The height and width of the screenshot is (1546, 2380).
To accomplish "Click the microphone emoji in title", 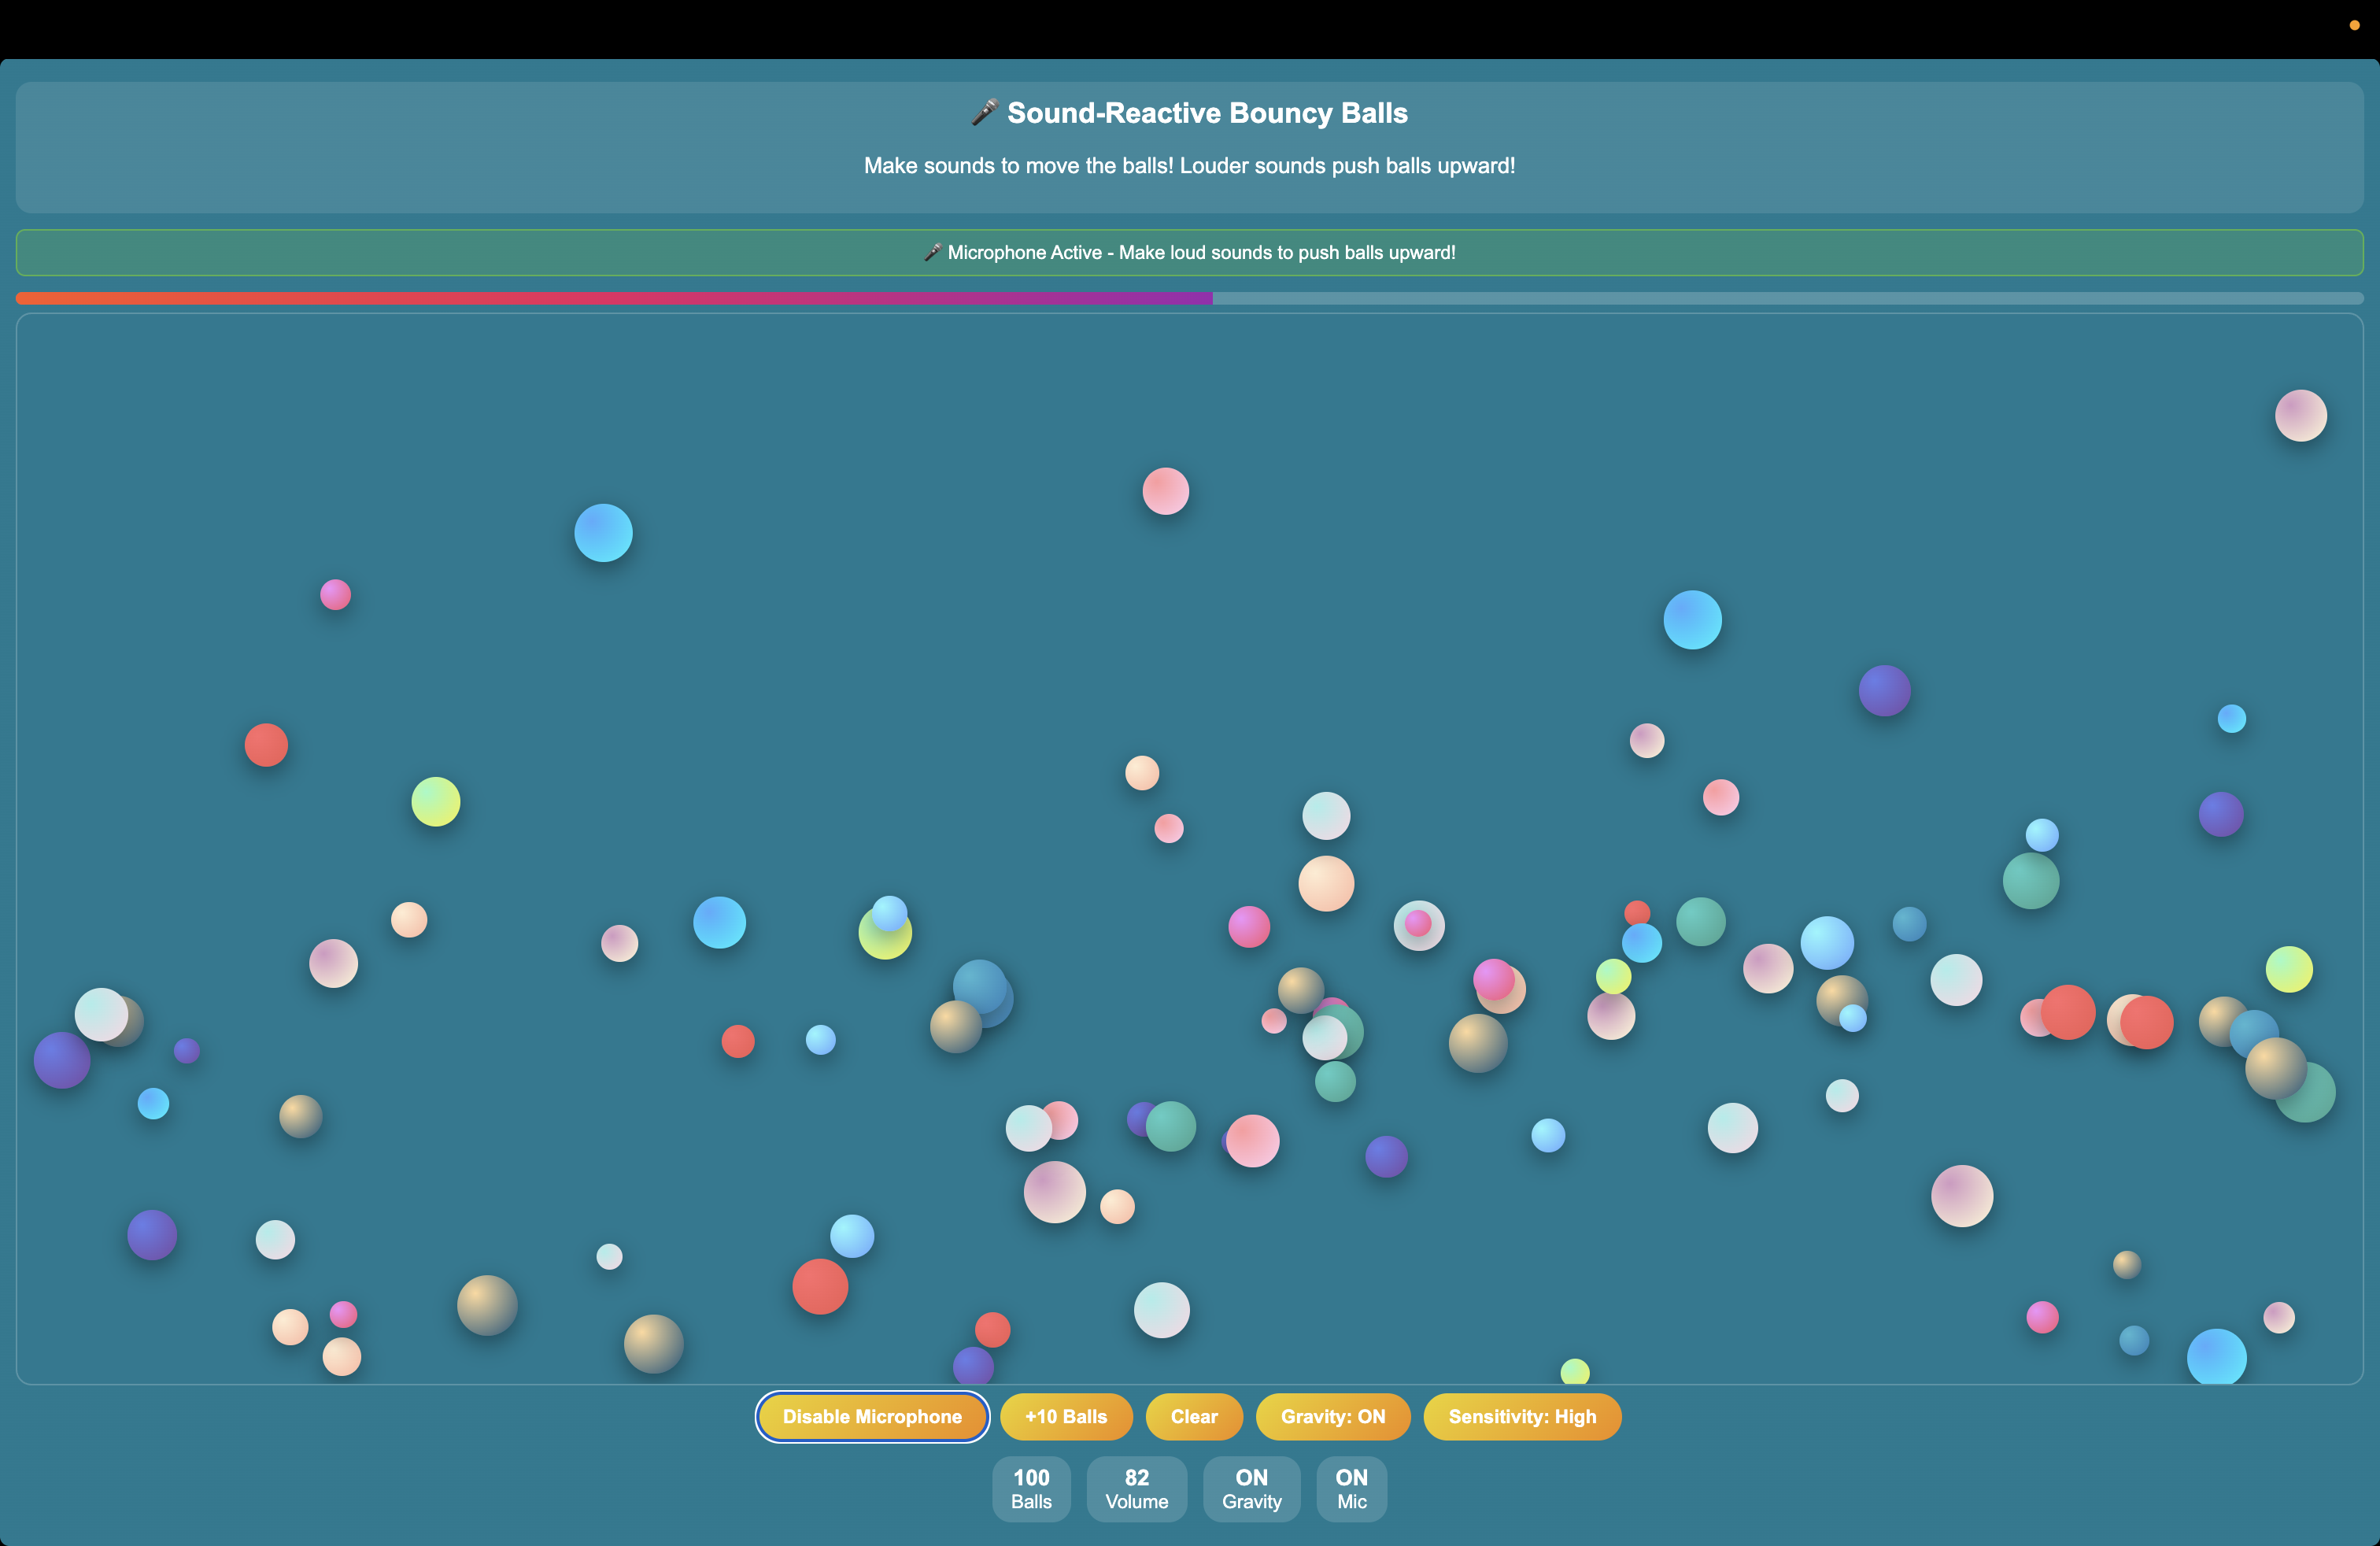I will (984, 113).
